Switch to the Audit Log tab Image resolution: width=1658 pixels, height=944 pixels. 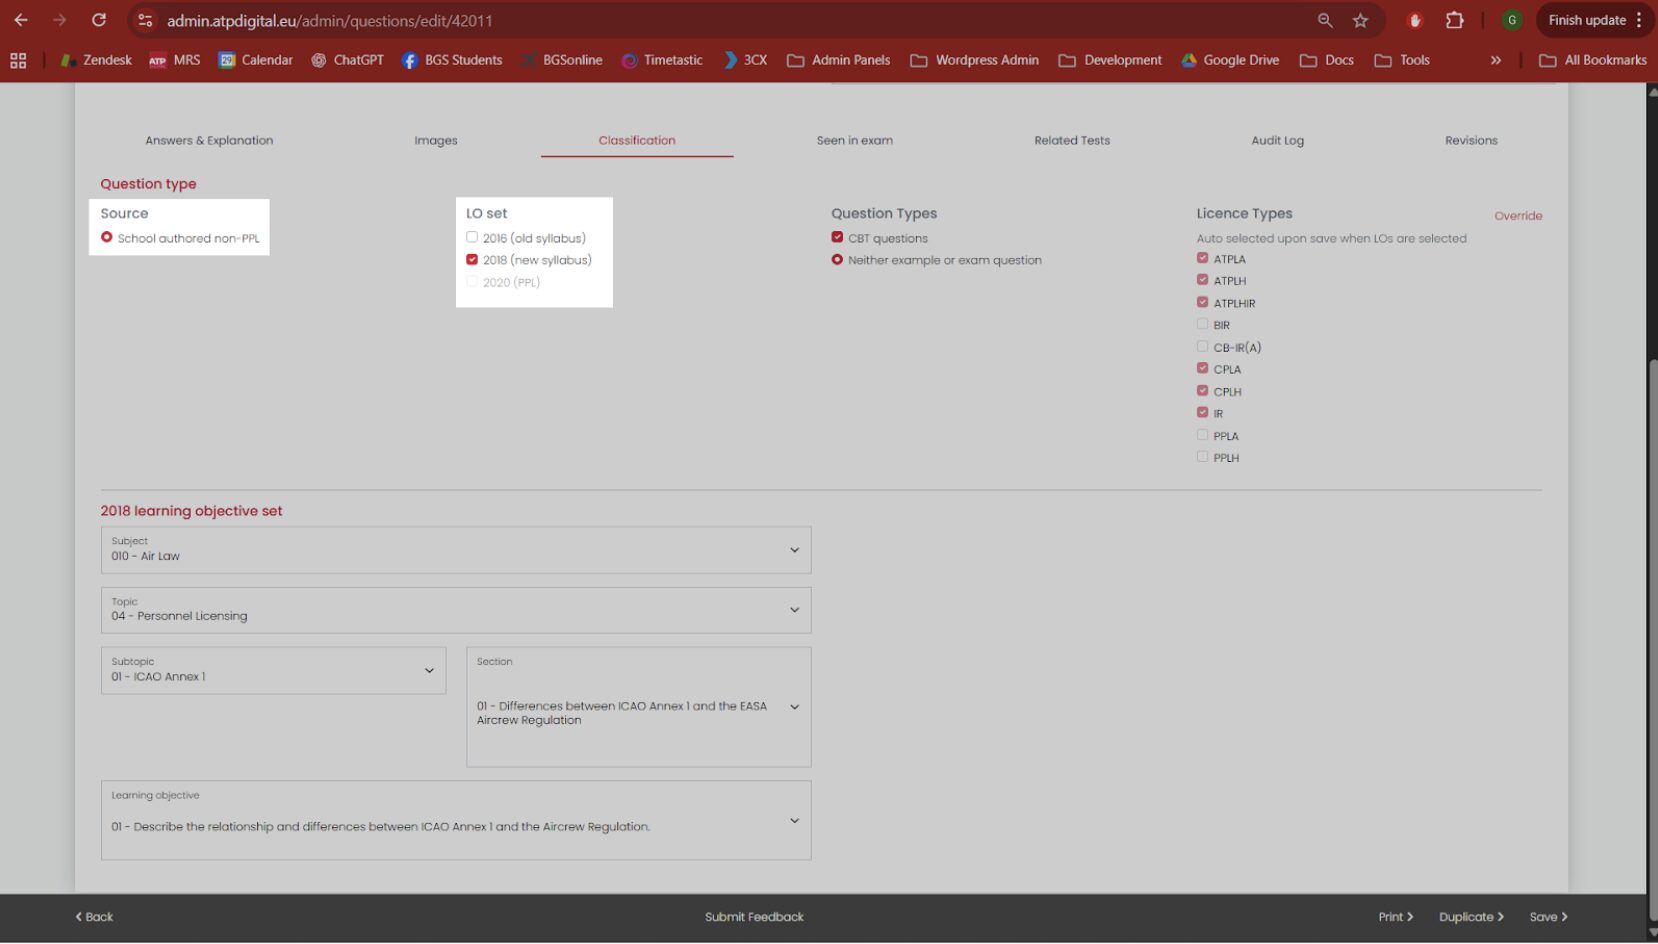click(x=1277, y=140)
